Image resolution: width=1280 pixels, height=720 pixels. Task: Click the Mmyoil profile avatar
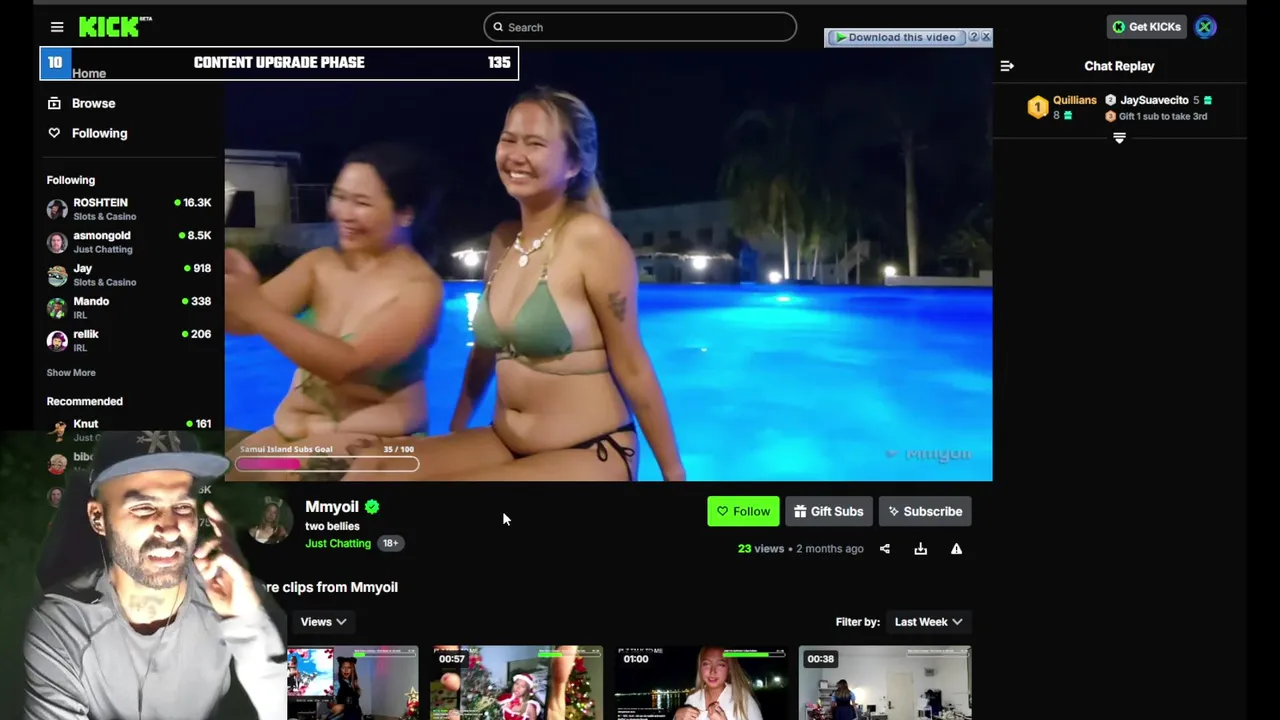[x=270, y=519]
